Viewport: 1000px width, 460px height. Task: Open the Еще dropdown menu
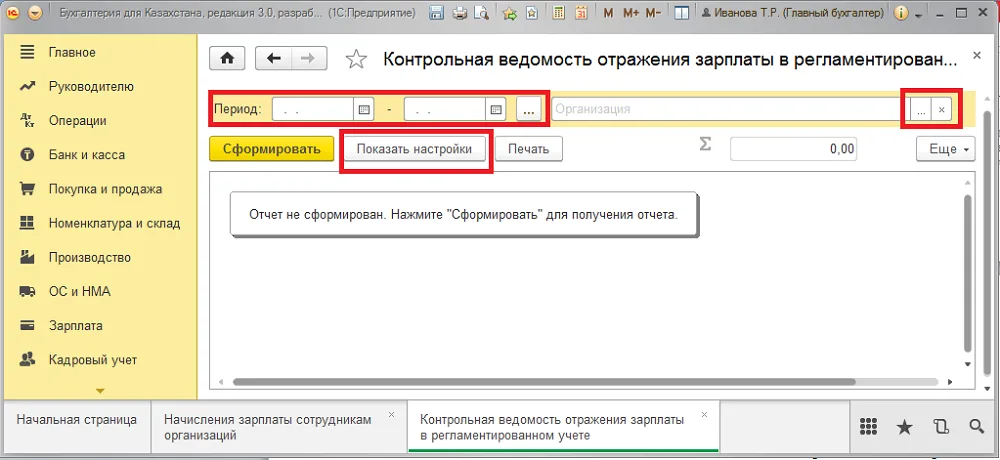click(946, 149)
